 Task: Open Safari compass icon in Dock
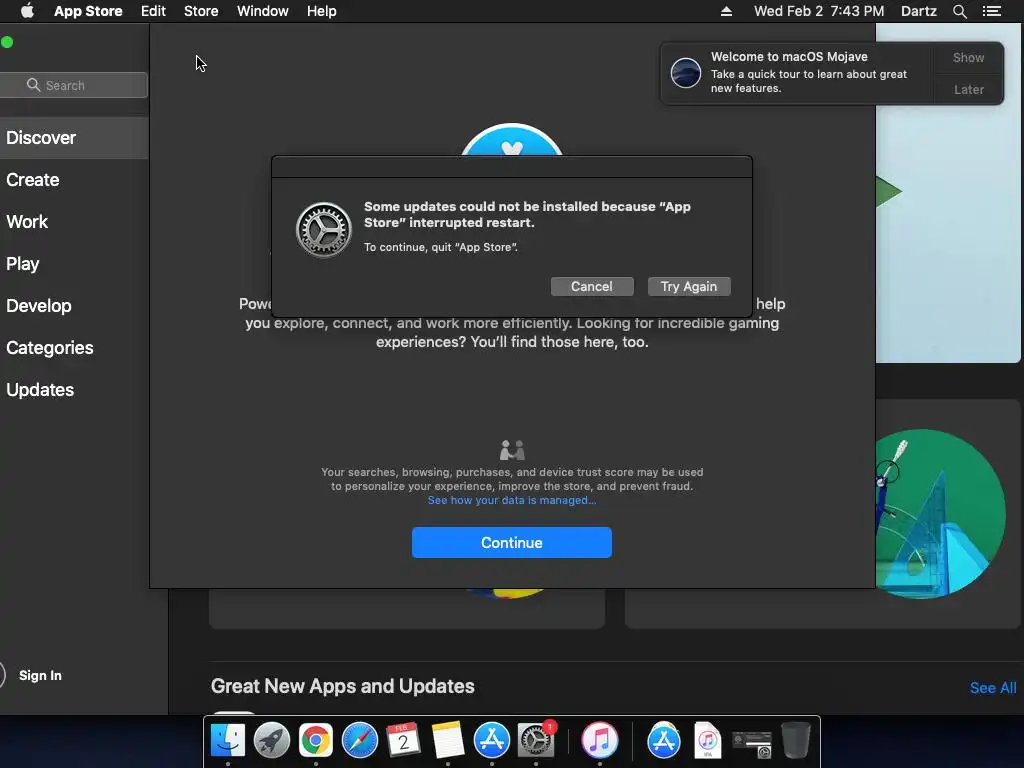(360, 741)
